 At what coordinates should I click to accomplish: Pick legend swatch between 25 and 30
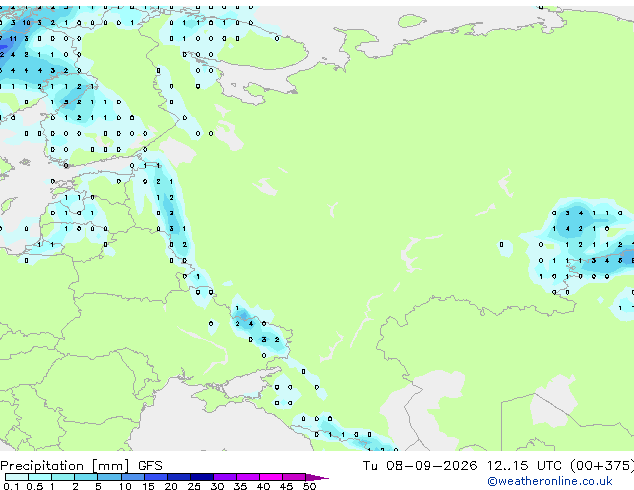click(x=201, y=477)
